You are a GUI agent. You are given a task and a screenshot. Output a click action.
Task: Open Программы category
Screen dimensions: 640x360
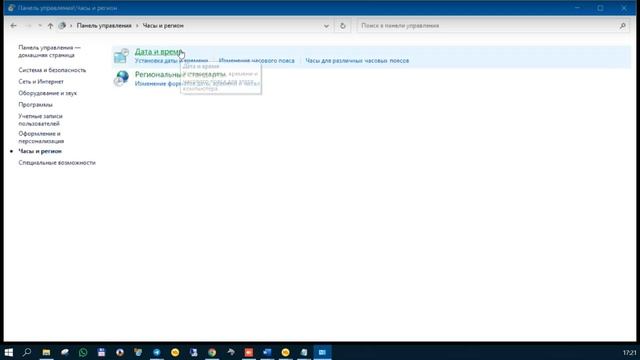pos(36,104)
